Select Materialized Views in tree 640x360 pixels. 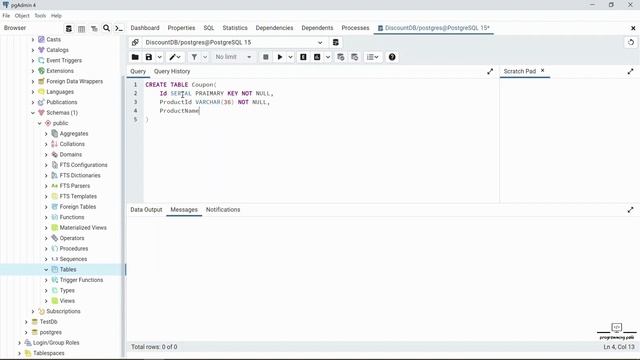coord(83,228)
